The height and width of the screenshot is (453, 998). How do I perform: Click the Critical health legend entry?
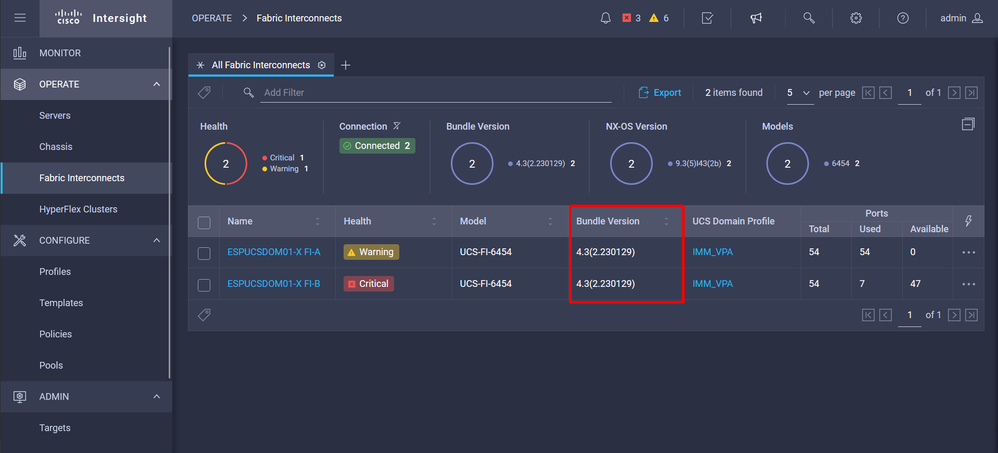[x=285, y=158]
